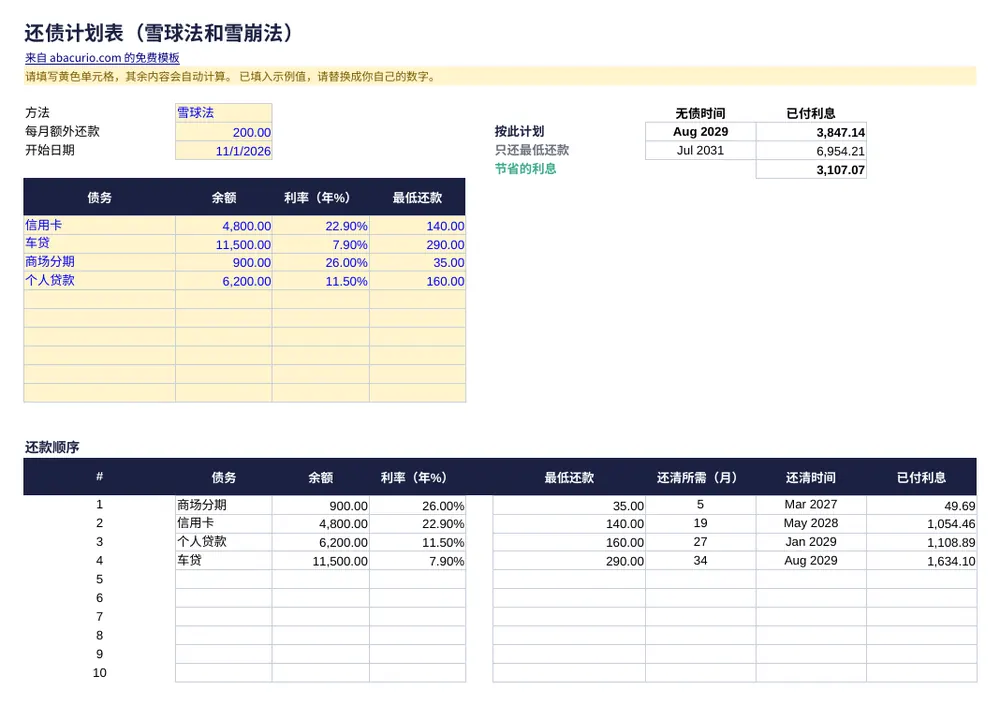Select months-to-payoff 27 in the 个人贷款 row
The width and height of the screenshot is (1000, 705).
coord(700,542)
